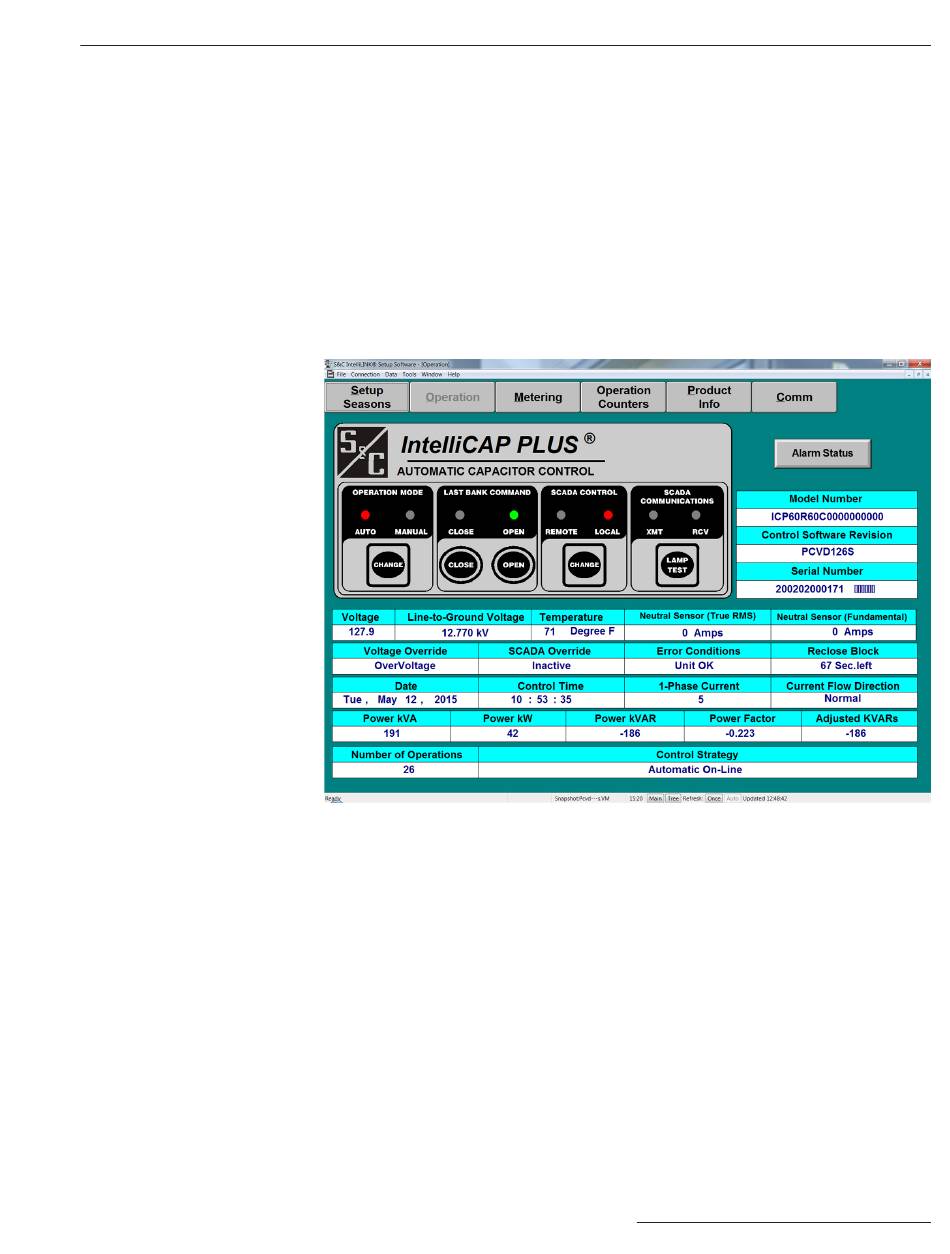This screenshot has height=1254, width=950.
Task: Click the Power kVA value 191
Action: point(391,733)
